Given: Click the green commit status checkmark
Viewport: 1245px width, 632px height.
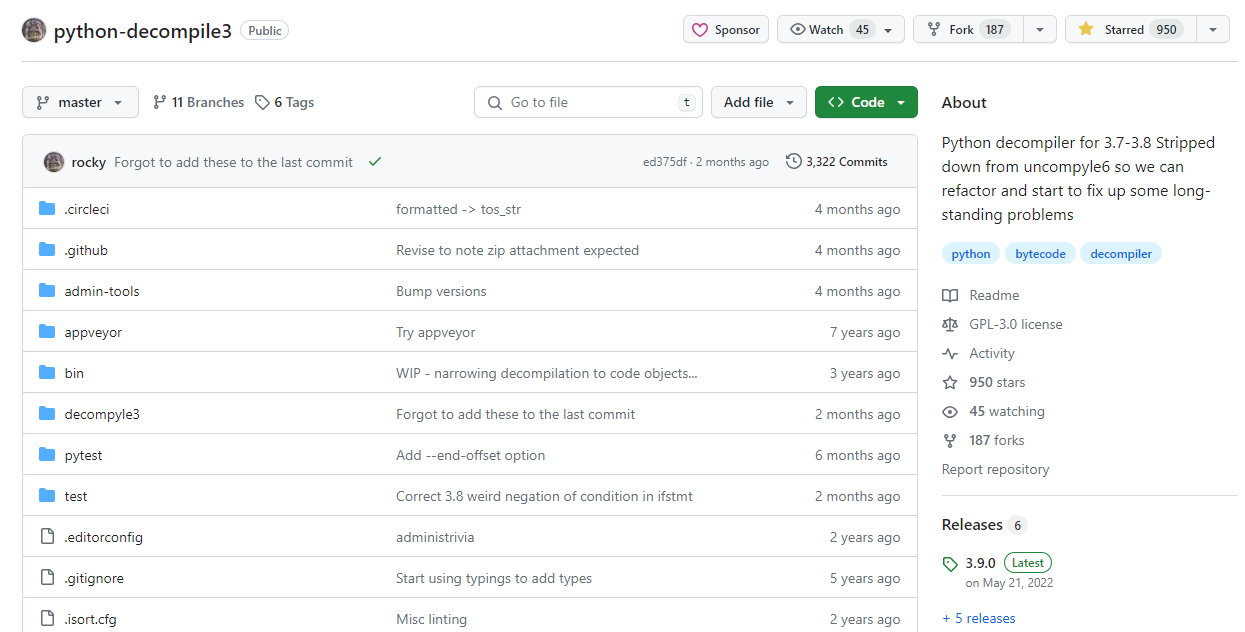Looking at the screenshot, I should [375, 162].
